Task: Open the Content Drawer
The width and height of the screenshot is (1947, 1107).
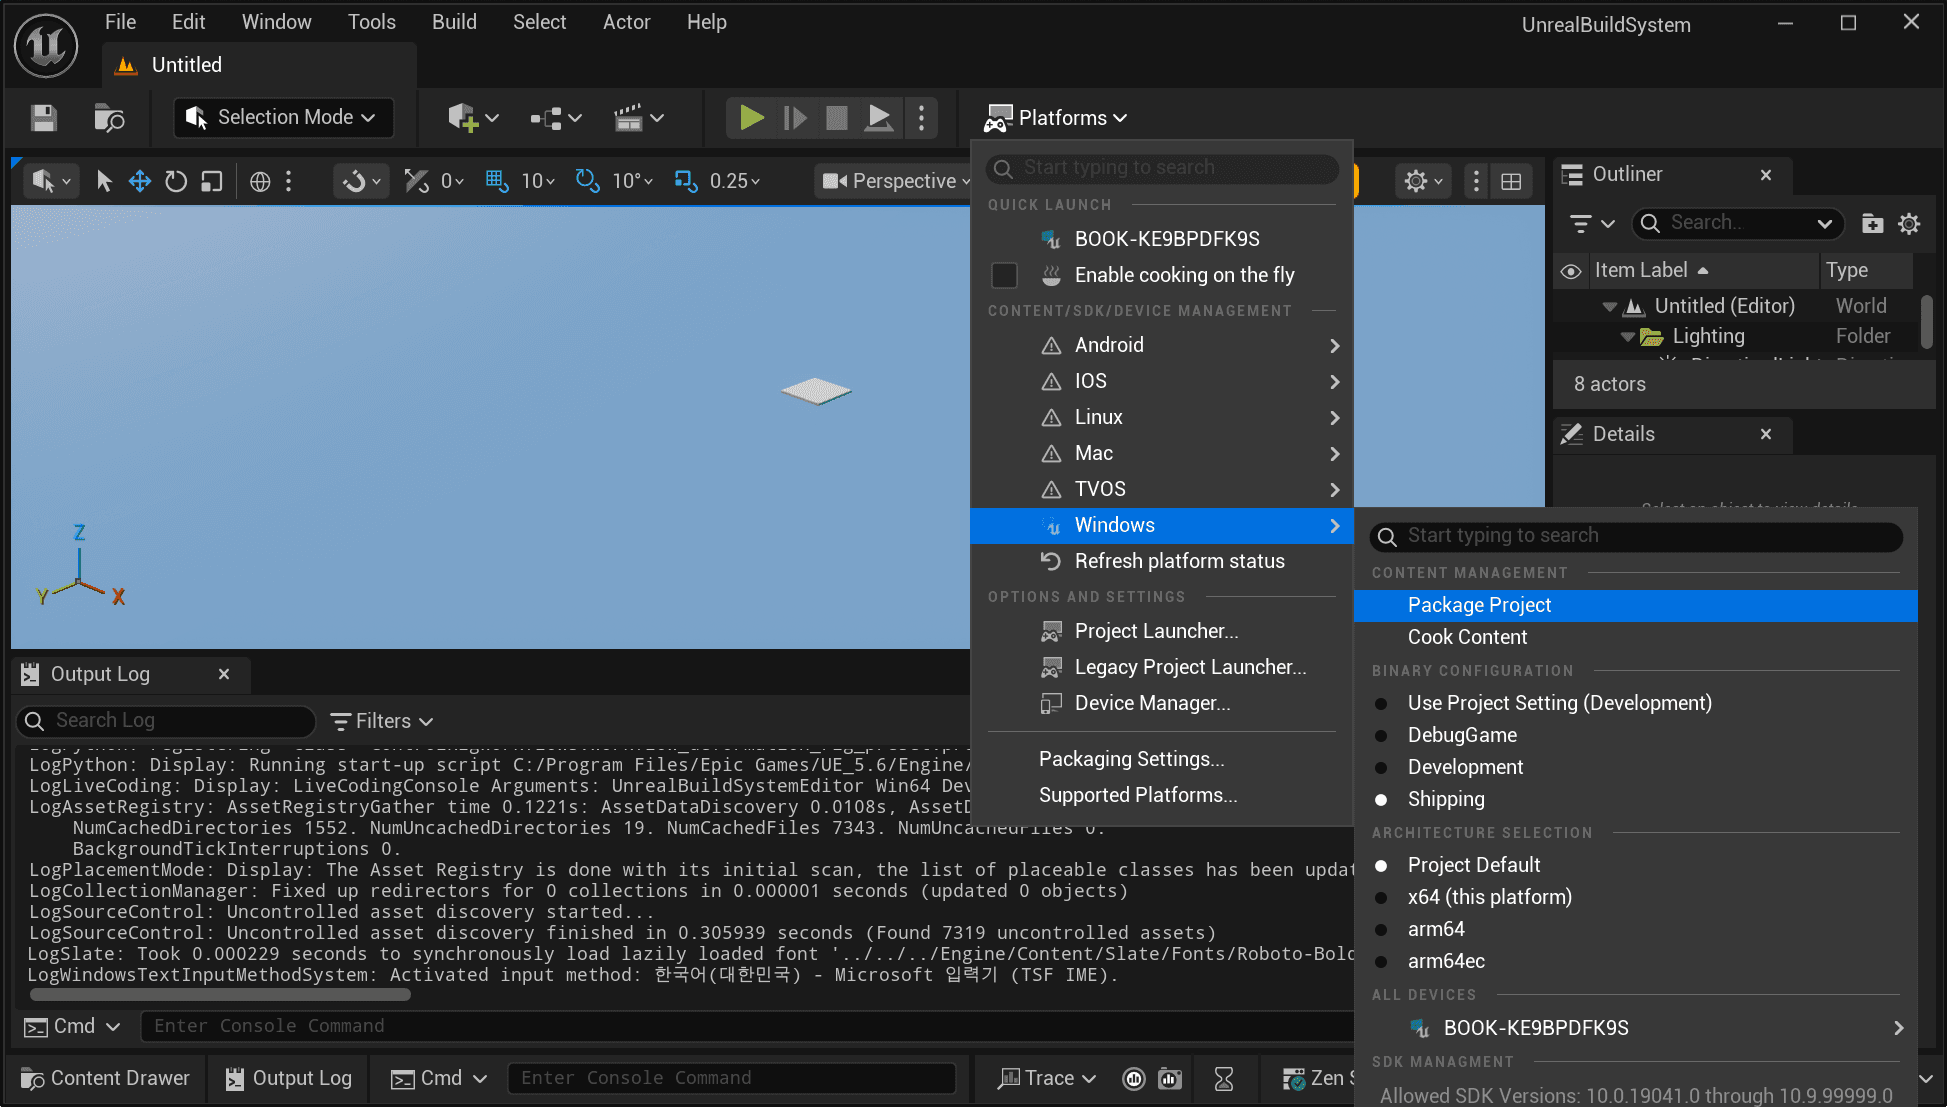Action: pyautogui.click(x=105, y=1078)
